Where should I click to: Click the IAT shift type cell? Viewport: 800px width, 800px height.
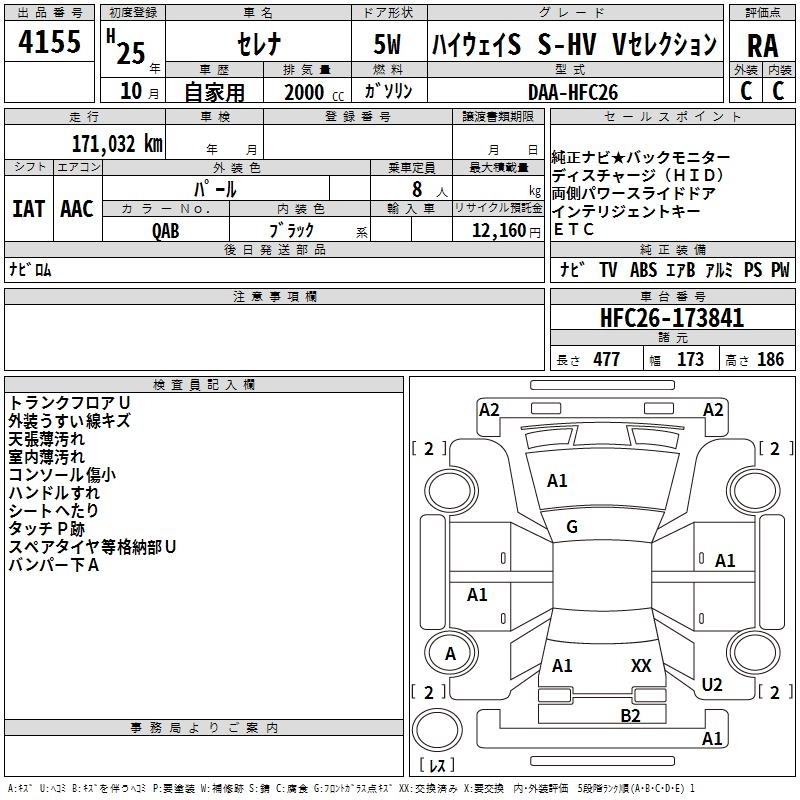pyautogui.click(x=28, y=209)
